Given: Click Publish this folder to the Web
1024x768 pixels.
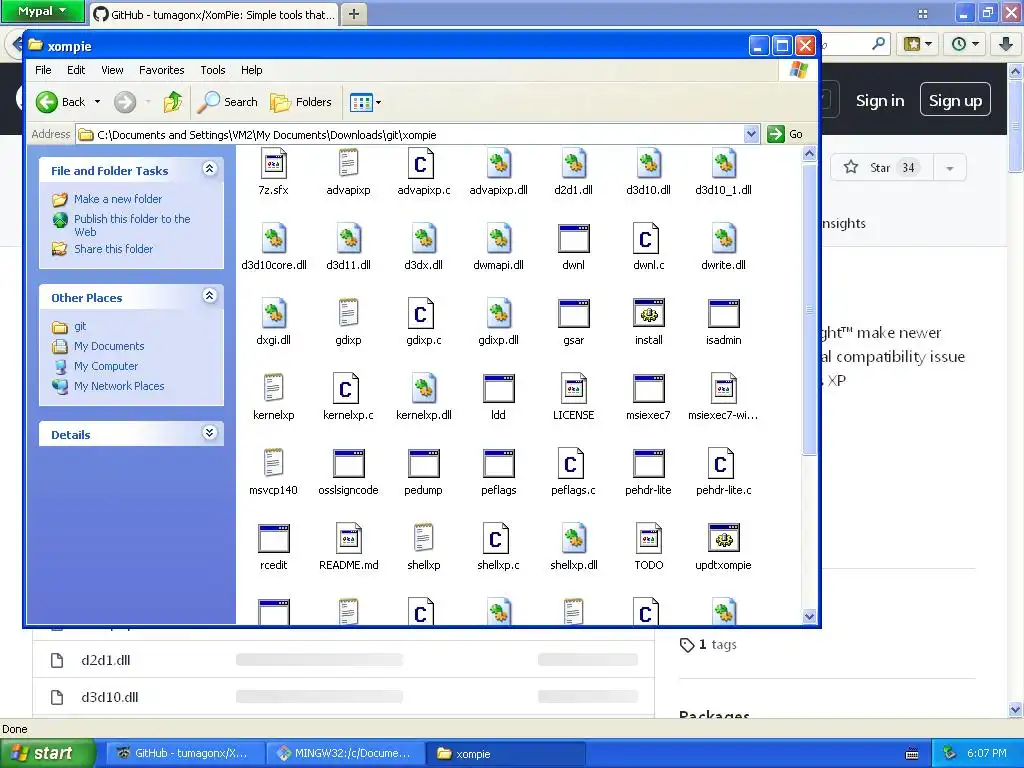Looking at the screenshot, I should pos(132,225).
